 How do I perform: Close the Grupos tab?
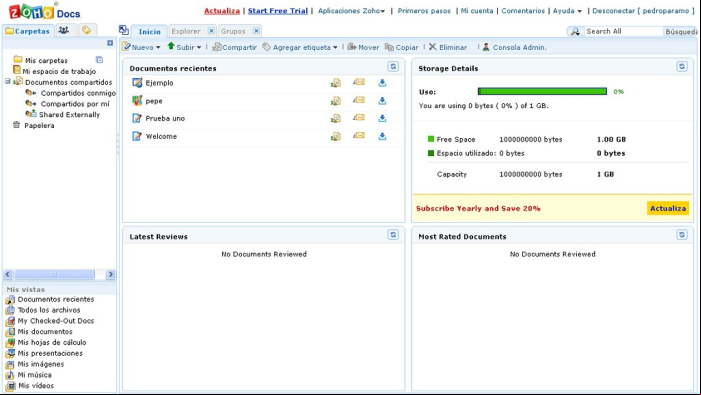click(256, 31)
